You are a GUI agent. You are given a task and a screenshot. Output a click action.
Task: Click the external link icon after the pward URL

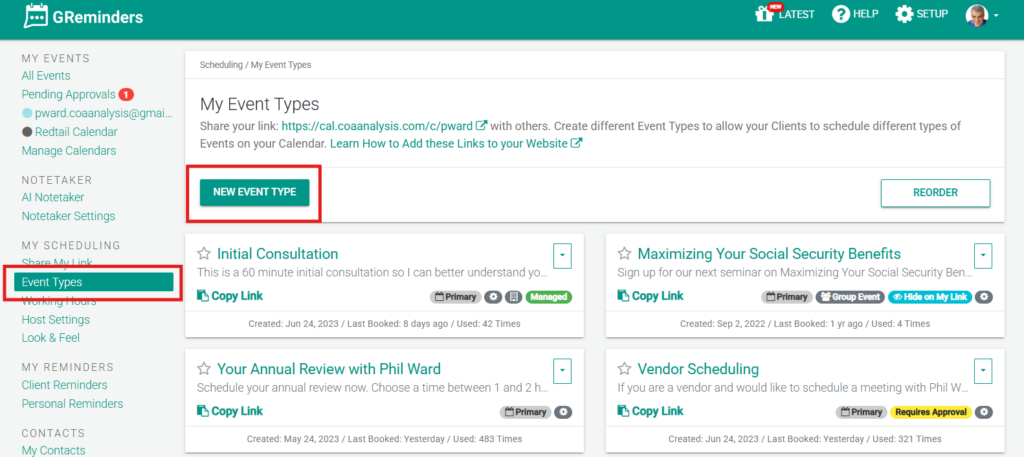(482, 126)
